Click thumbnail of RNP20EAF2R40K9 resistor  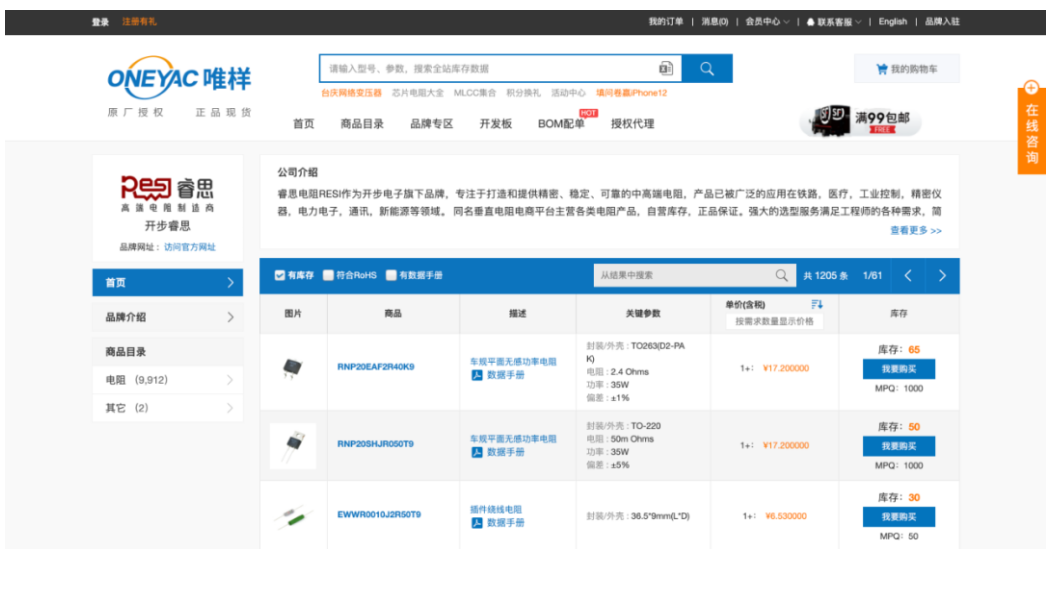coord(293,367)
